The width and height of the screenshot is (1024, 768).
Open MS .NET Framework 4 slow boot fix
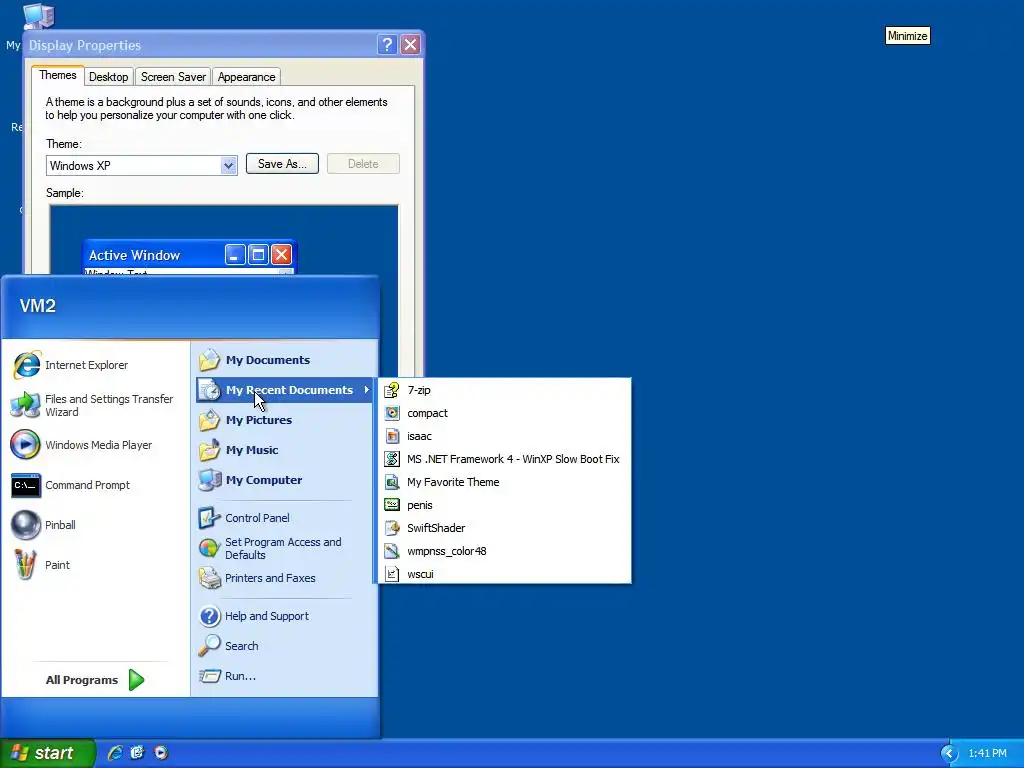[x=504, y=459]
